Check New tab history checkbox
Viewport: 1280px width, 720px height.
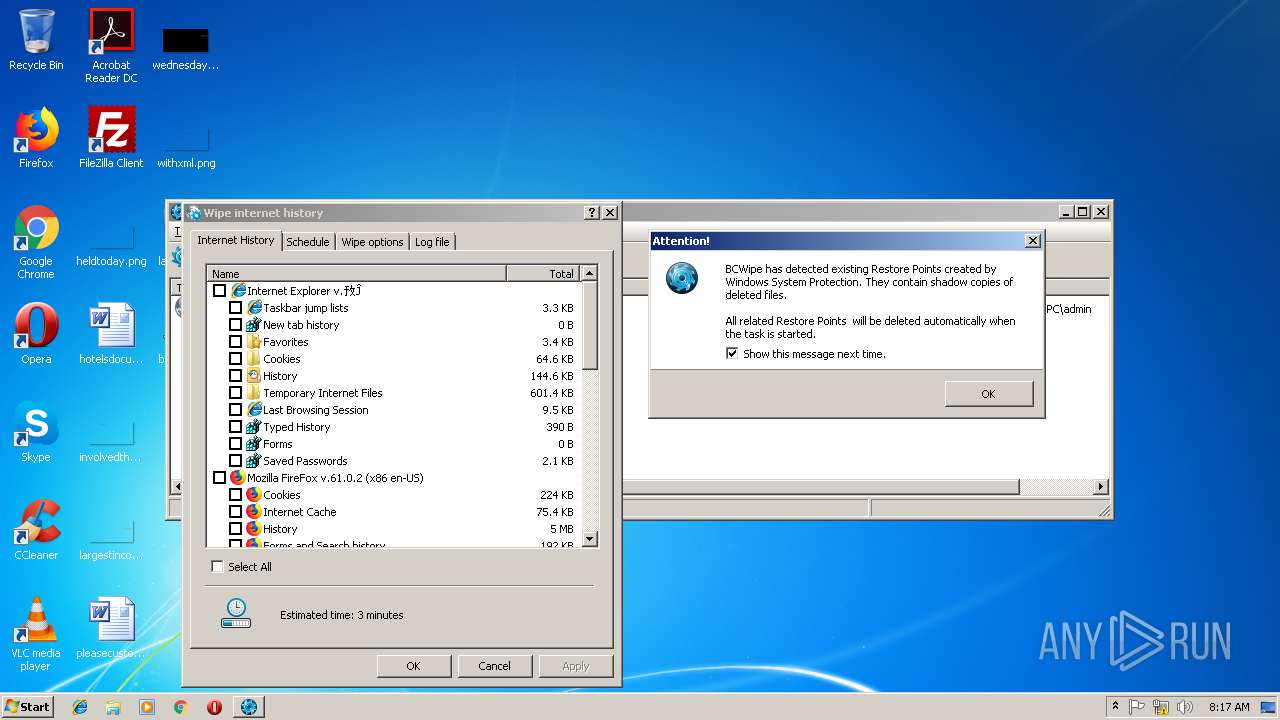tap(236, 324)
